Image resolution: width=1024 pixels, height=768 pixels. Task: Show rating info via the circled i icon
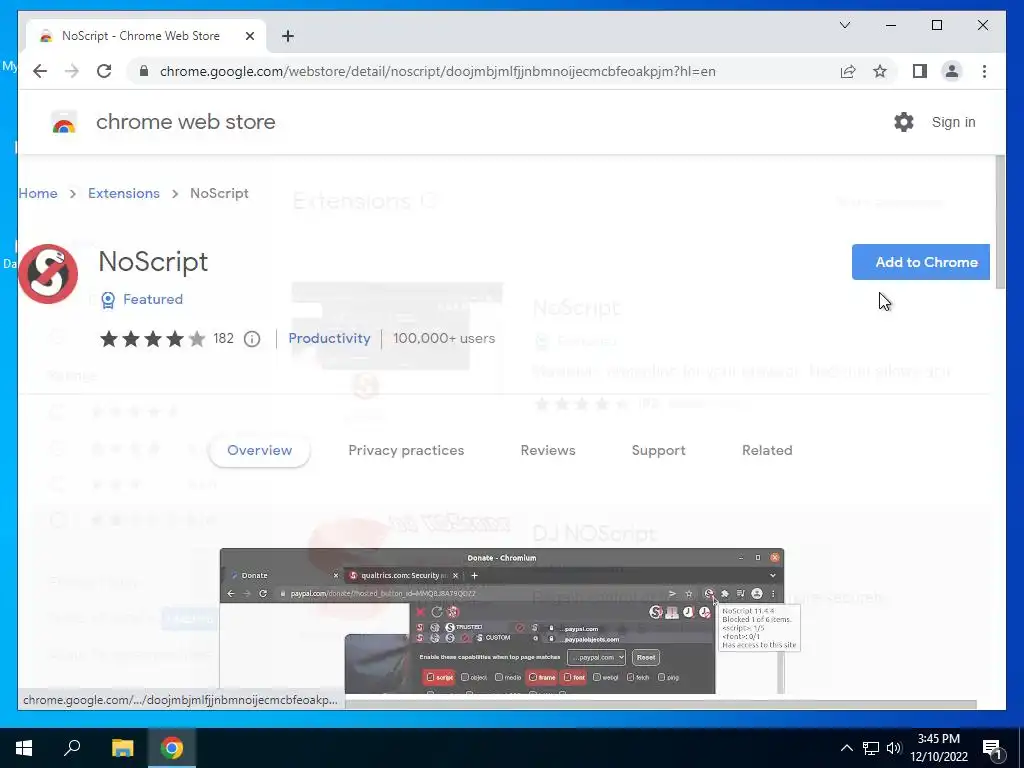252,339
